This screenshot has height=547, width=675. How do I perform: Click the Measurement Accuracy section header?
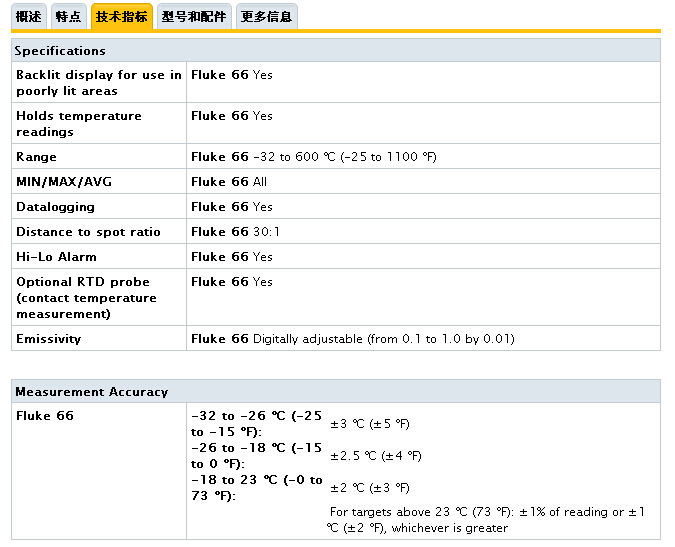tap(91, 392)
